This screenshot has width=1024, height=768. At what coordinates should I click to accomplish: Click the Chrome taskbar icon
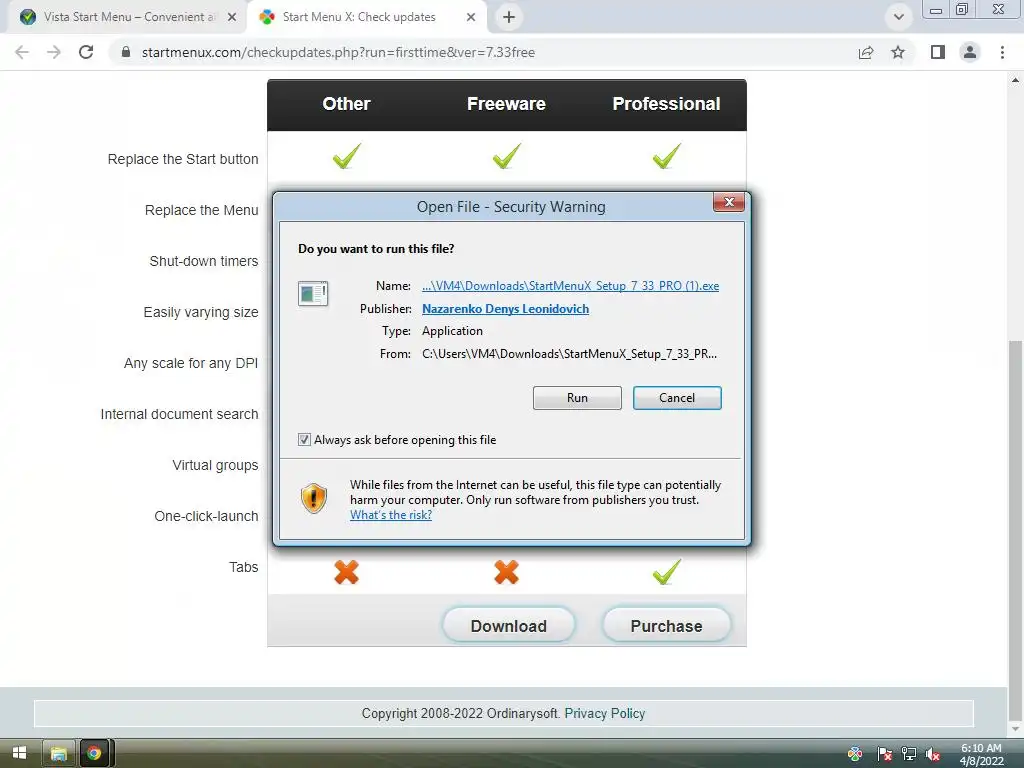[94, 753]
